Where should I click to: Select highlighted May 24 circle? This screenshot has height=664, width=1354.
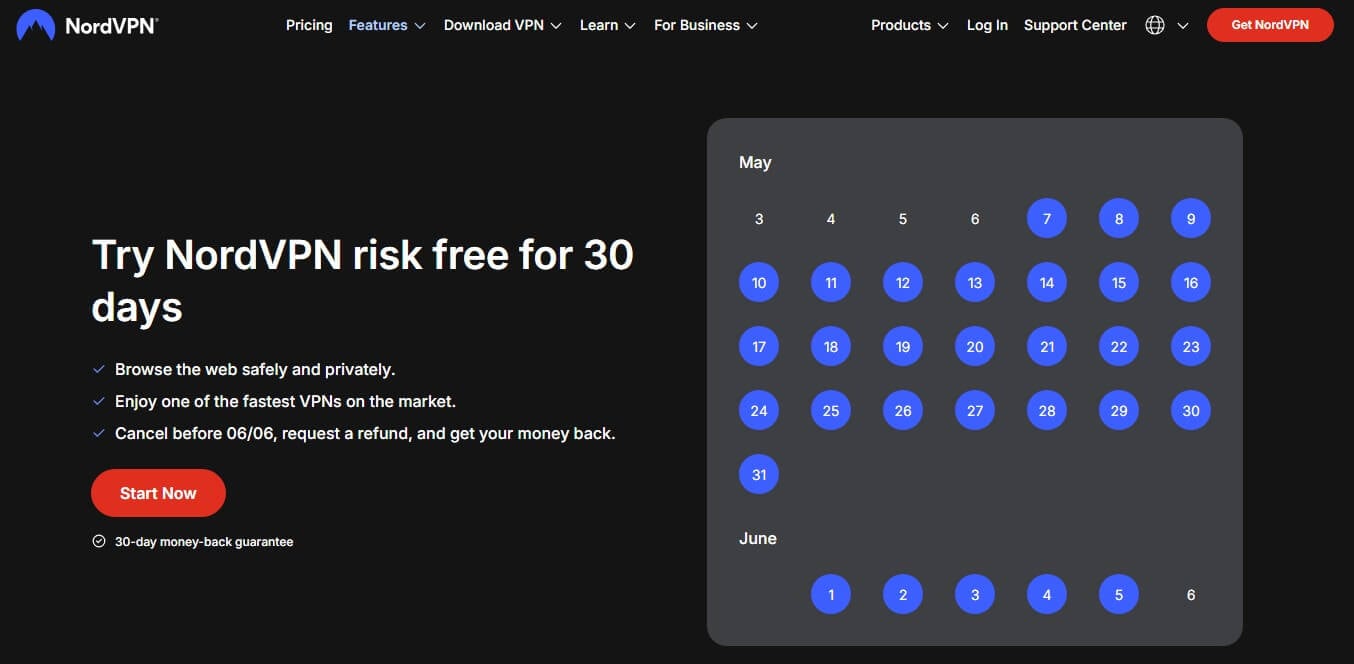pos(759,410)
